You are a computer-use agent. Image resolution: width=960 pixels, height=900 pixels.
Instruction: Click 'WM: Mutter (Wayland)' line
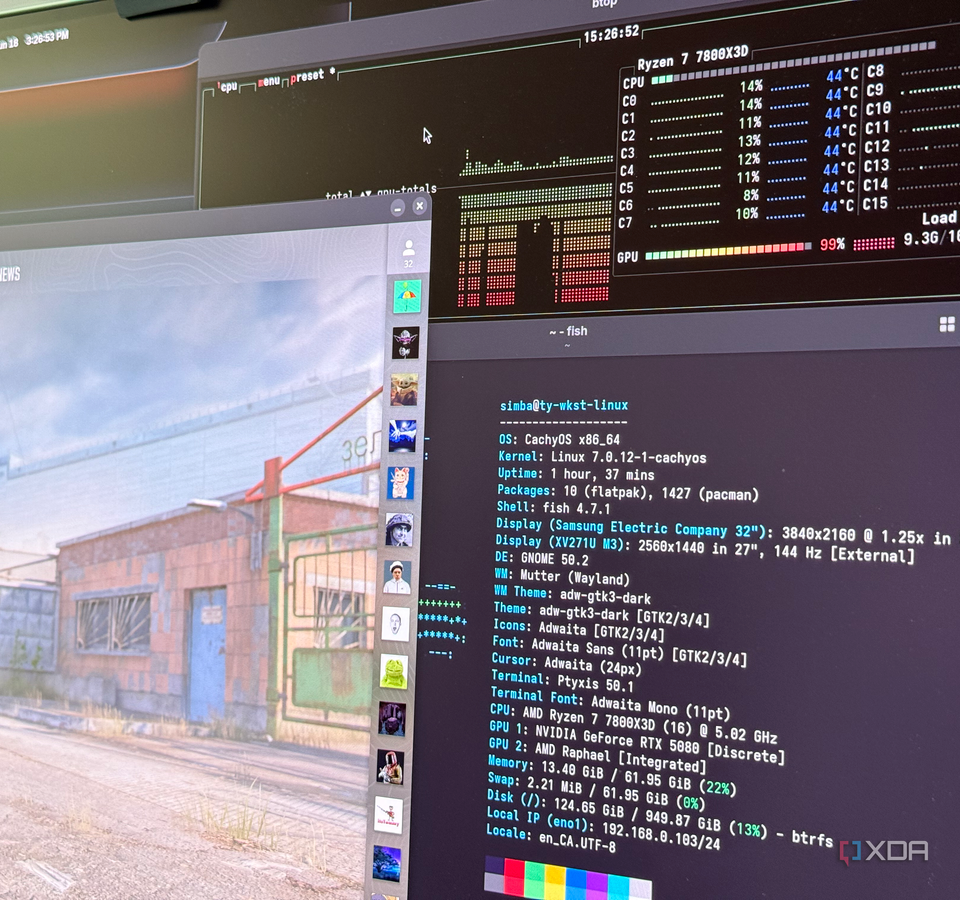561,576
